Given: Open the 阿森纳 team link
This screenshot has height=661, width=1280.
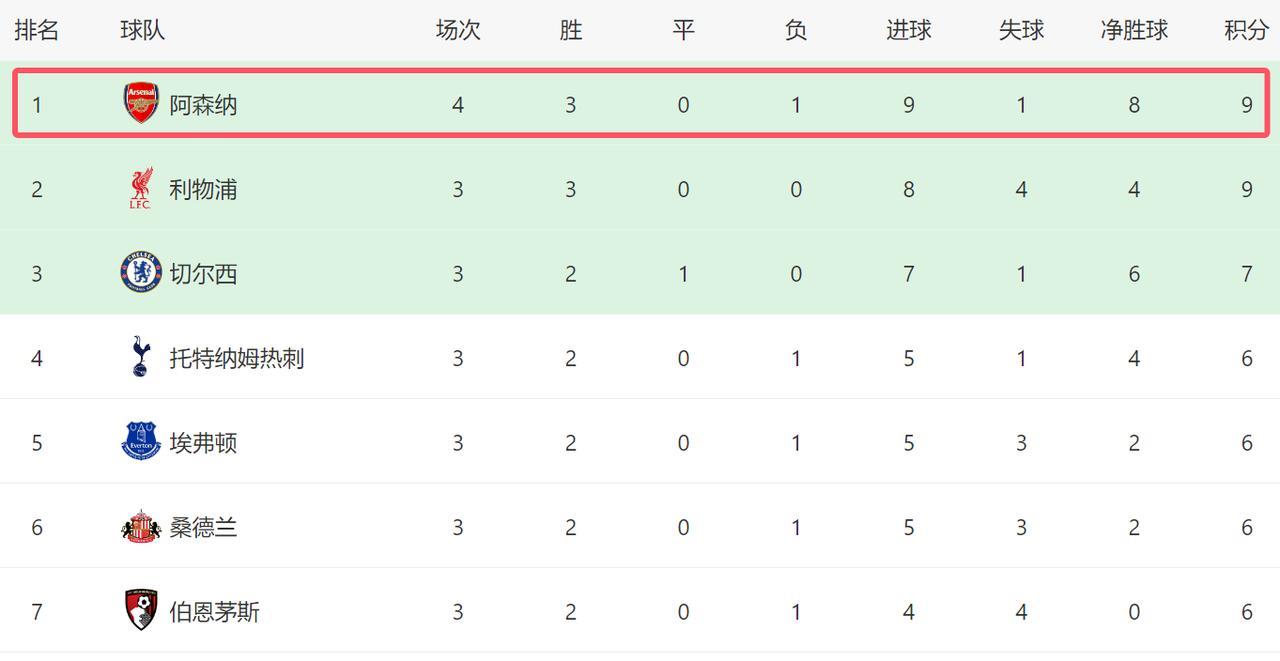Looking at the screenshot, I should 203,105.
